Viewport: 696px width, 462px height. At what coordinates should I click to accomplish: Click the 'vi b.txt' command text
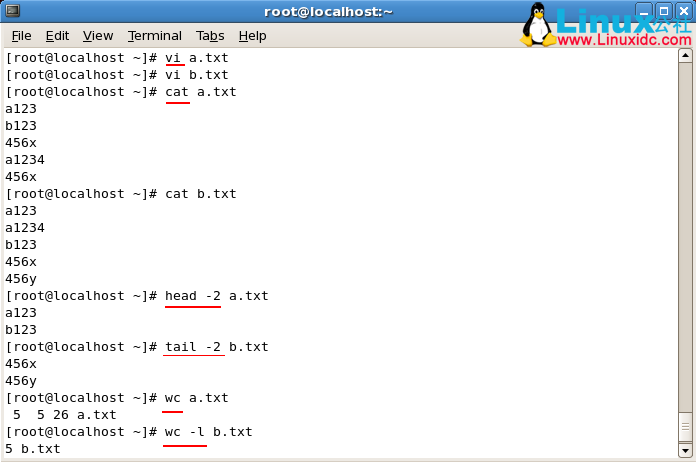pyautogui.click(x=197, y=75)
